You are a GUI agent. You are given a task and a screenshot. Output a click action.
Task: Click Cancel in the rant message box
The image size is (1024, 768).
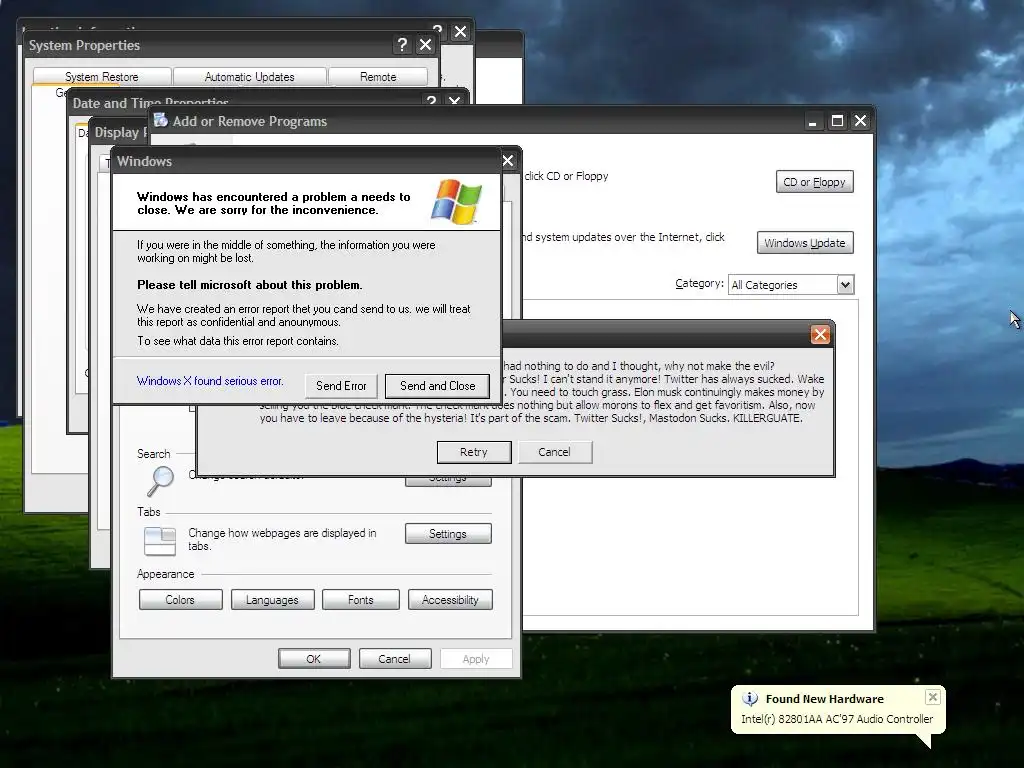coord(554,452)
